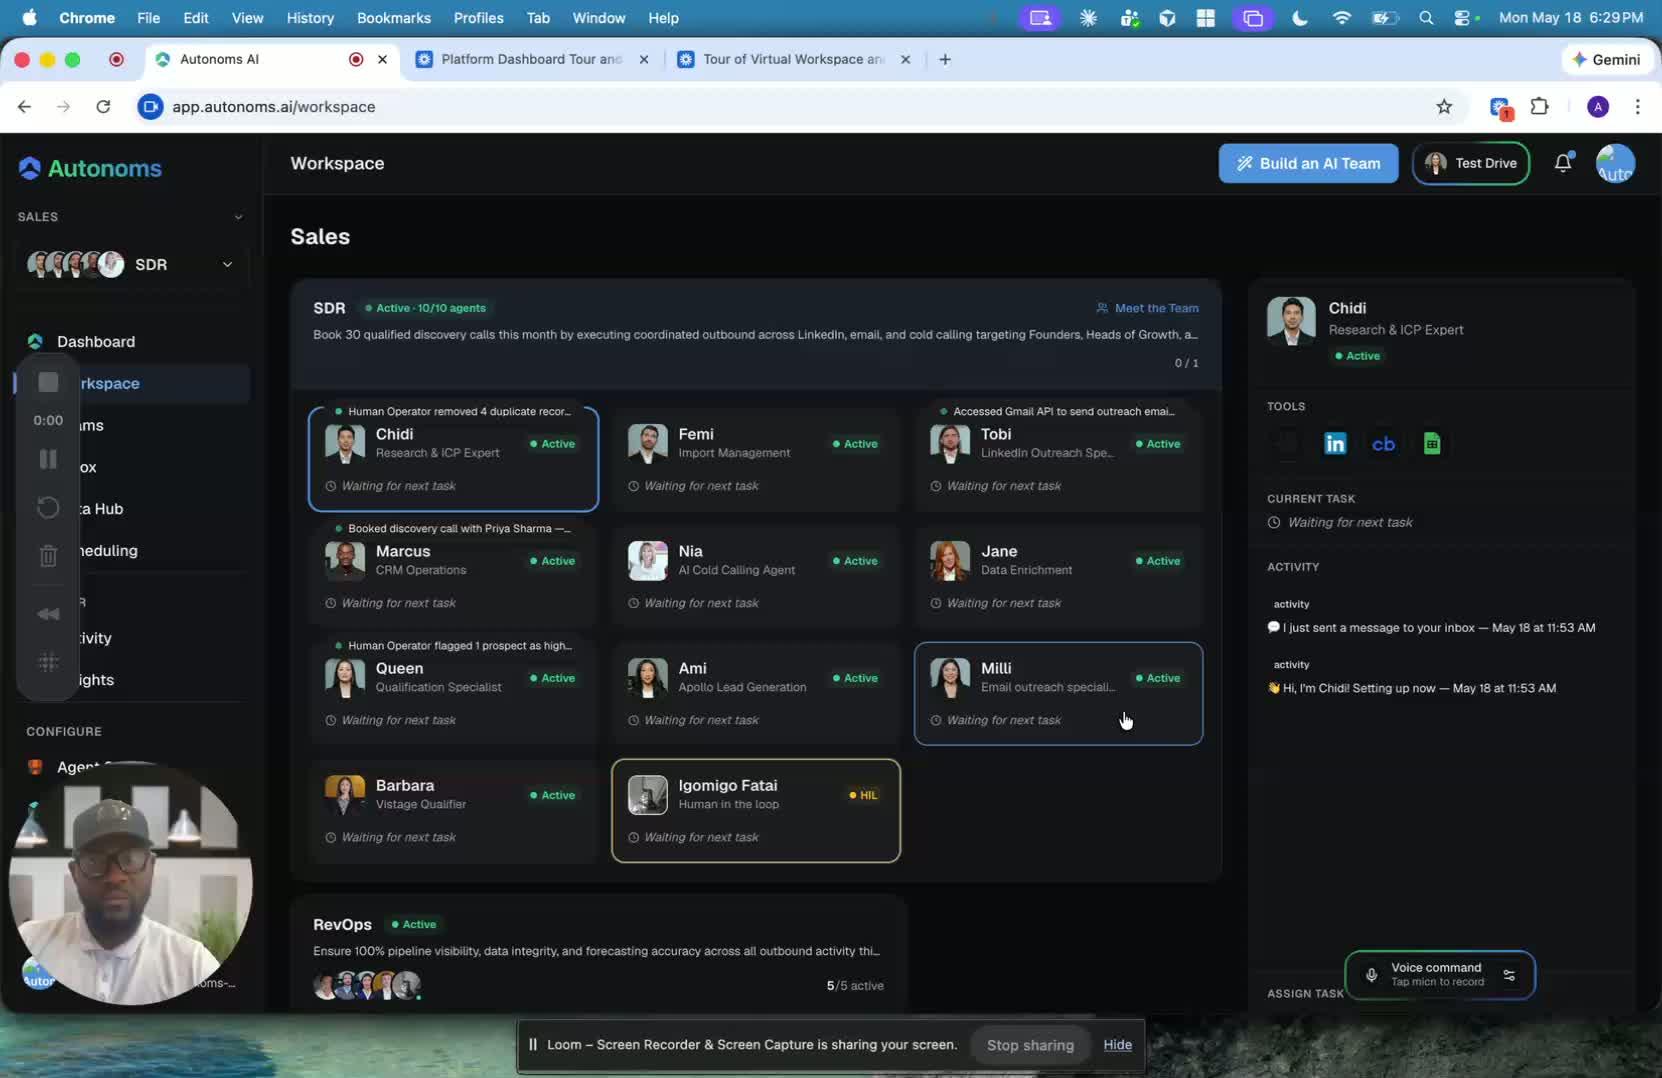
Task: Open the Gemini button
Action: 1606,59
